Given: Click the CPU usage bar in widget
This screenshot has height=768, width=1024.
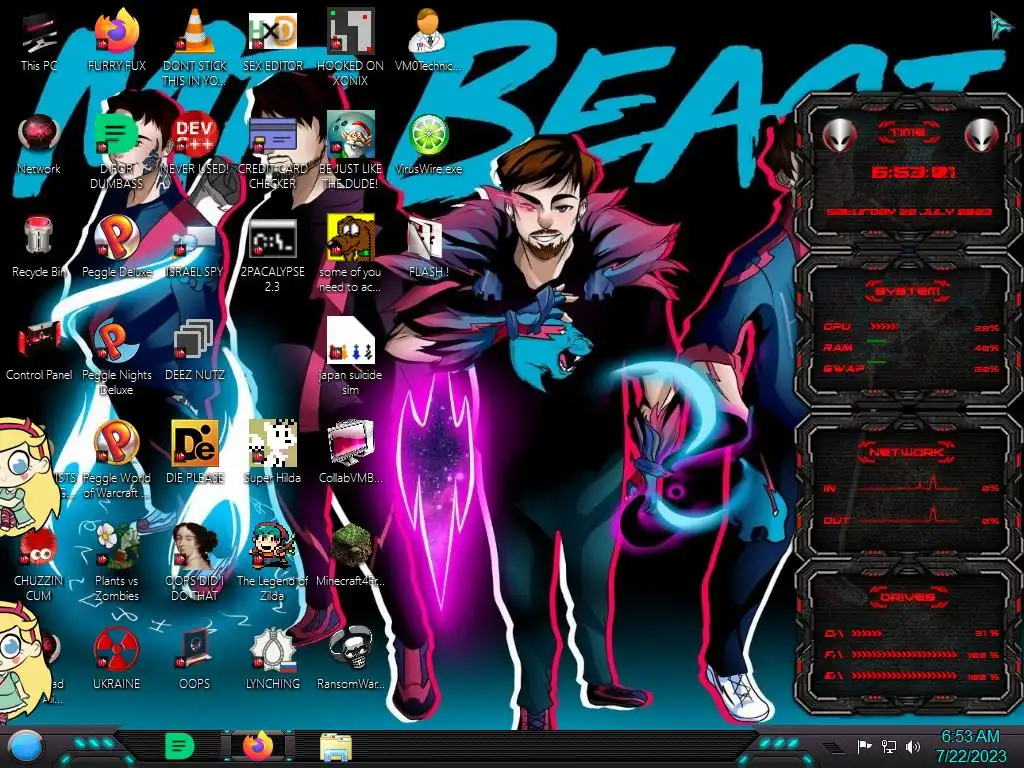Looking at the screenshot, I should click(x=884, y=327).
